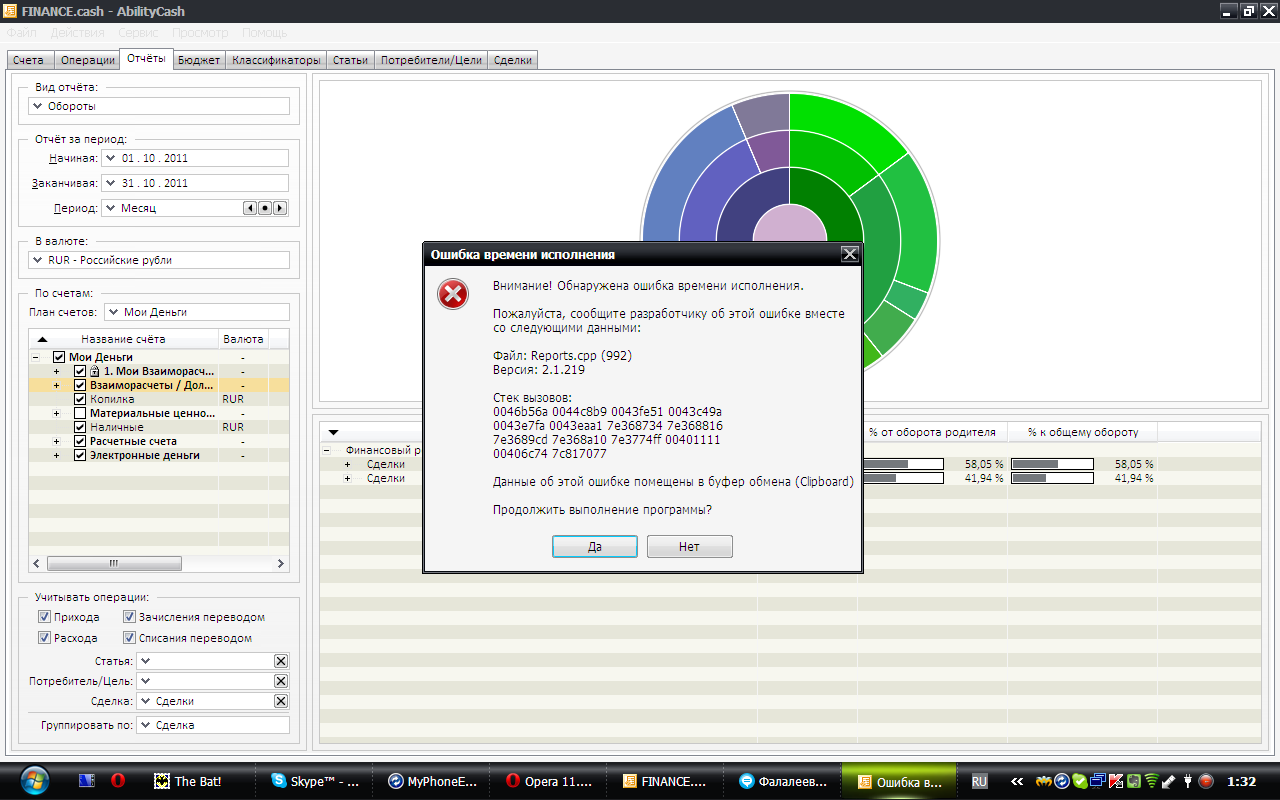This screenshot has width=1280, height=800.
Task: Switch to the Классификаторы tab
Action: click(x=276, y=60)
